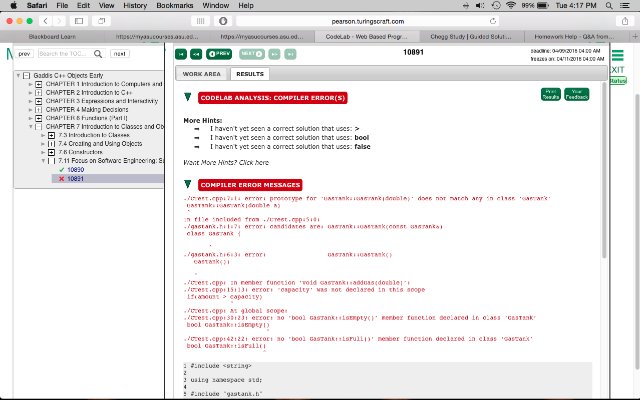The image size is (640, 400).
Task: Toggle Safari sidebar icon
Action: 79,21
